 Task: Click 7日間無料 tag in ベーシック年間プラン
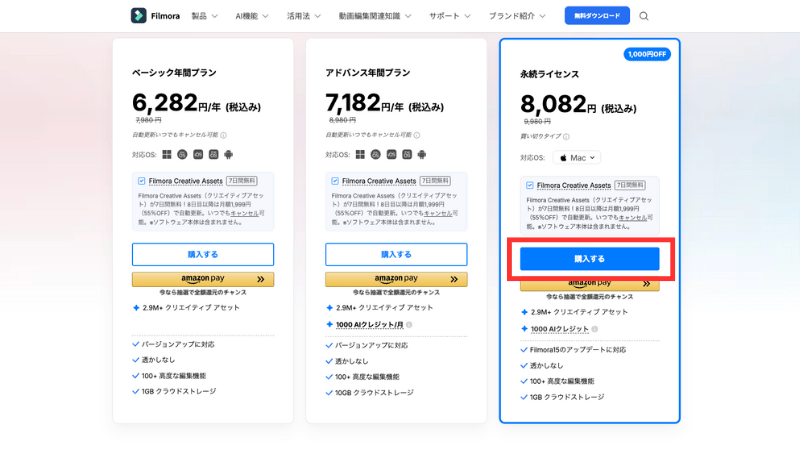coord(242,181)
